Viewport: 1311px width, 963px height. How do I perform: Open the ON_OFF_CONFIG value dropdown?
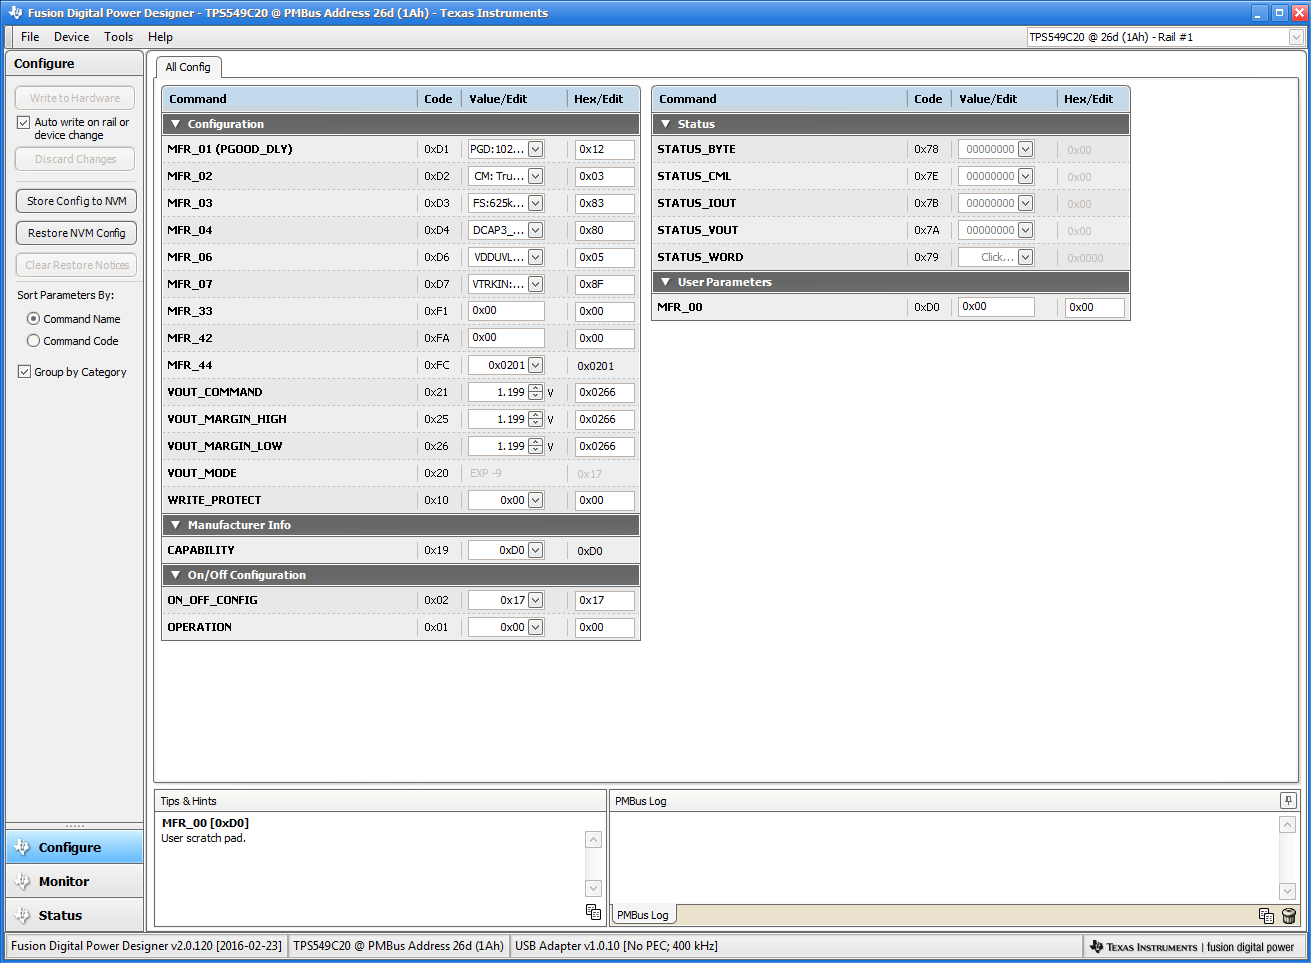click(537, 600)
